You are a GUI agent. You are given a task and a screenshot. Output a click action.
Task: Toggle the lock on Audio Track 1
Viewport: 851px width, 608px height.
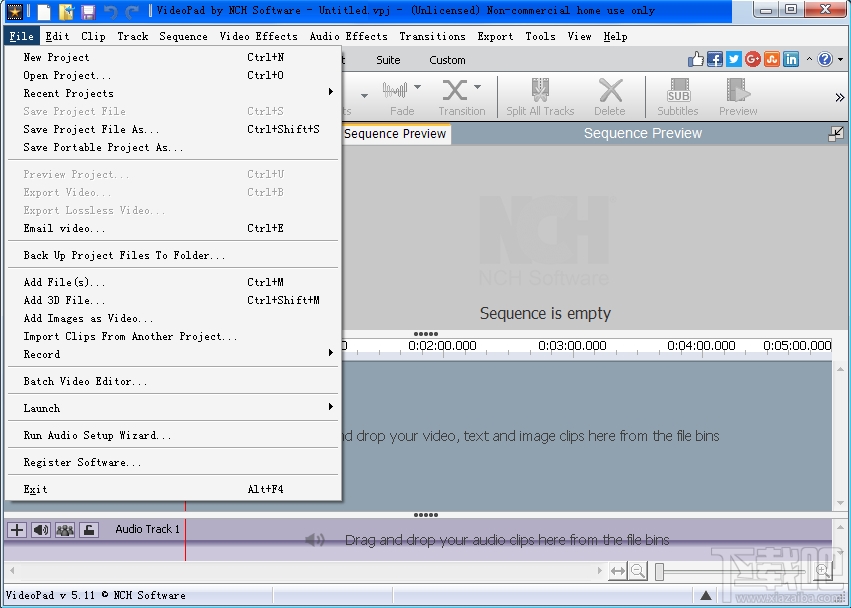point(89,529)
